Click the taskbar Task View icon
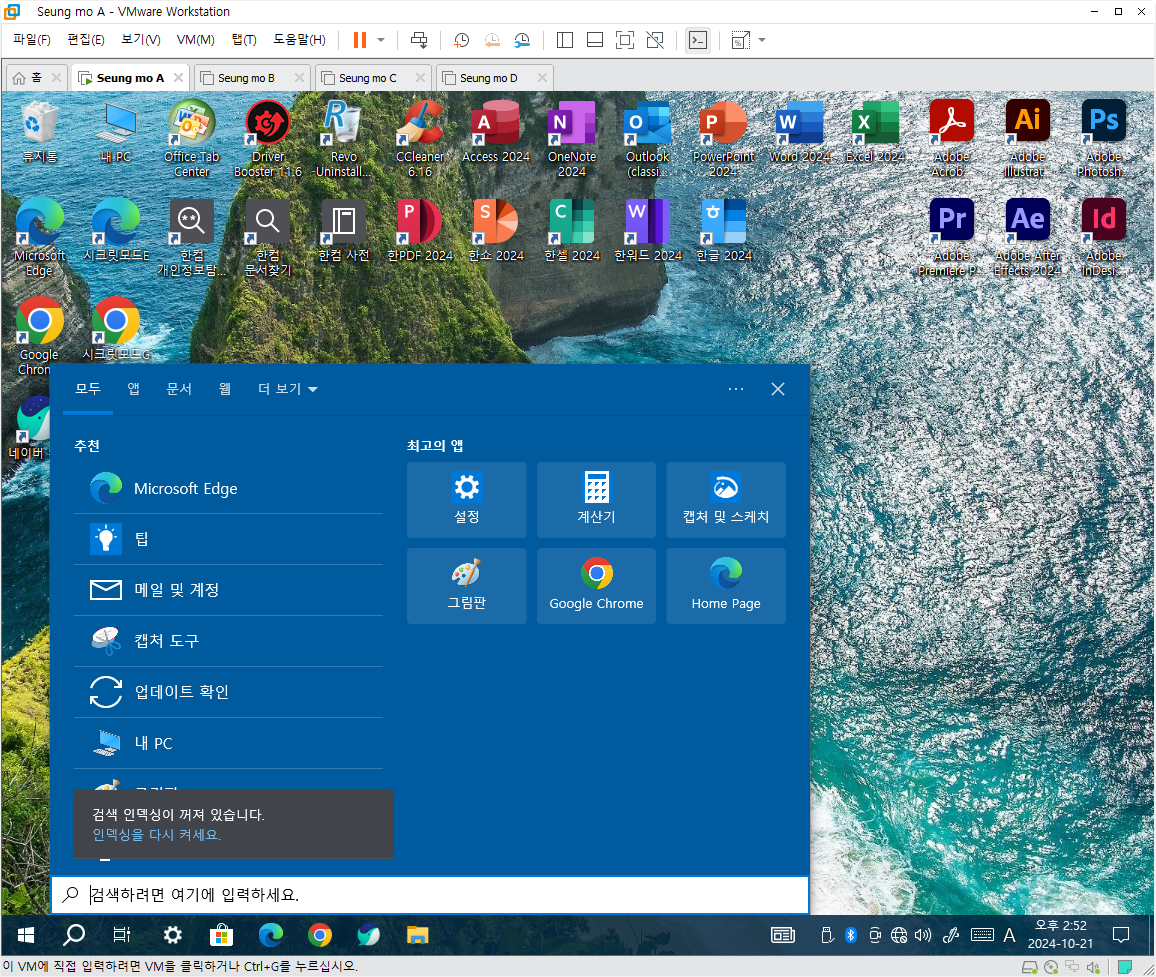The width and height of the screenshot is (1156, 977). click(122, 935)
